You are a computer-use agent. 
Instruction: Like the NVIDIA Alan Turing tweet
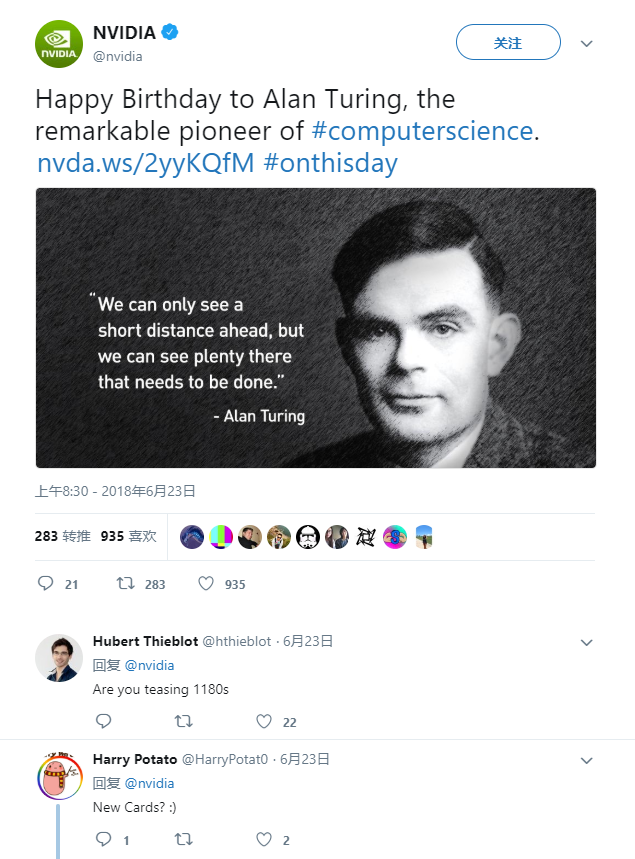point(205,583)
